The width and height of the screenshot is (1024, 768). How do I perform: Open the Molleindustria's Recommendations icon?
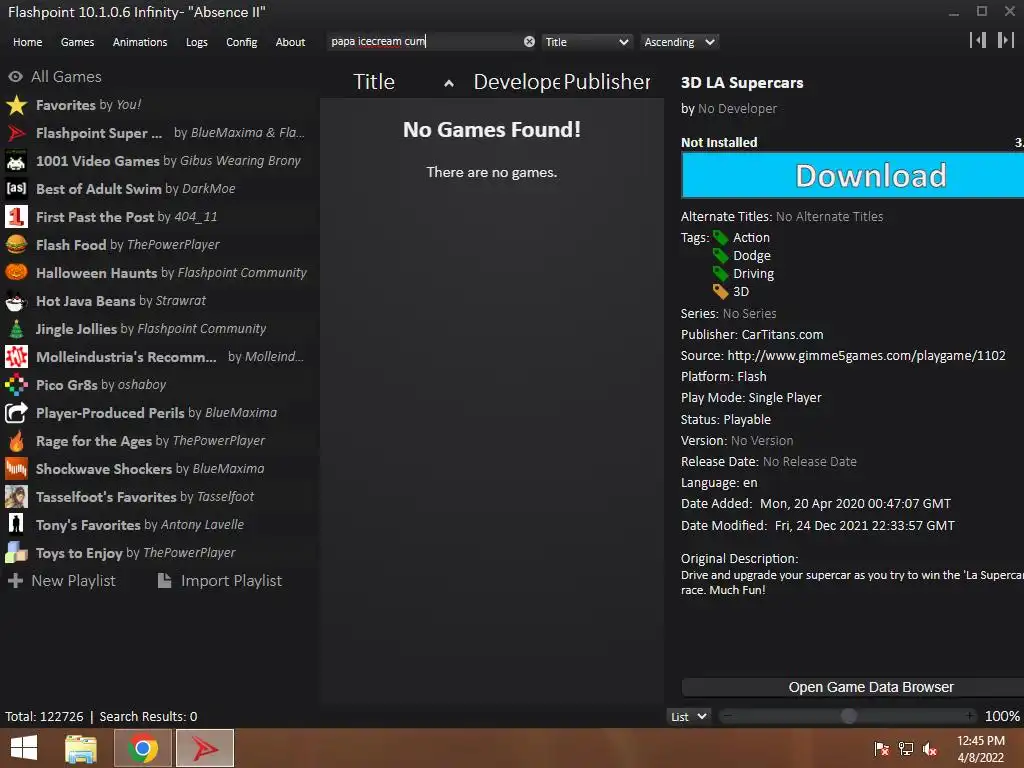[x=16, y=357]
